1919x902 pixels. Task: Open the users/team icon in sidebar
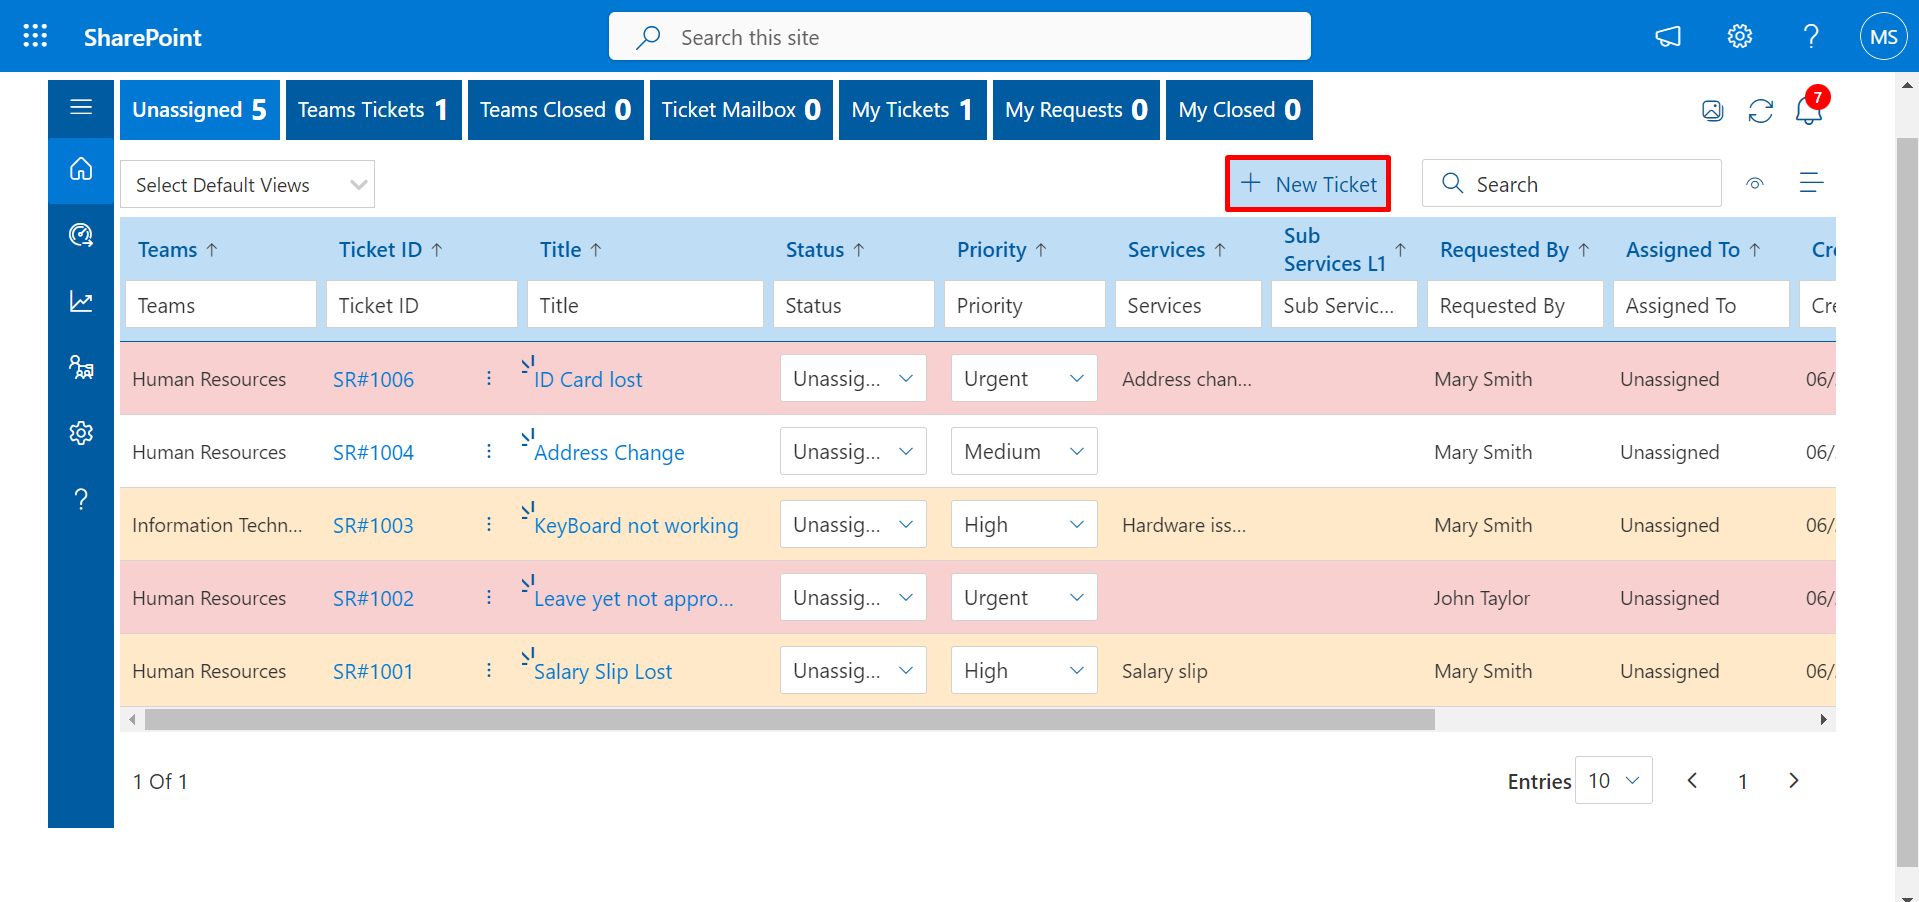(x=81, y=367)
